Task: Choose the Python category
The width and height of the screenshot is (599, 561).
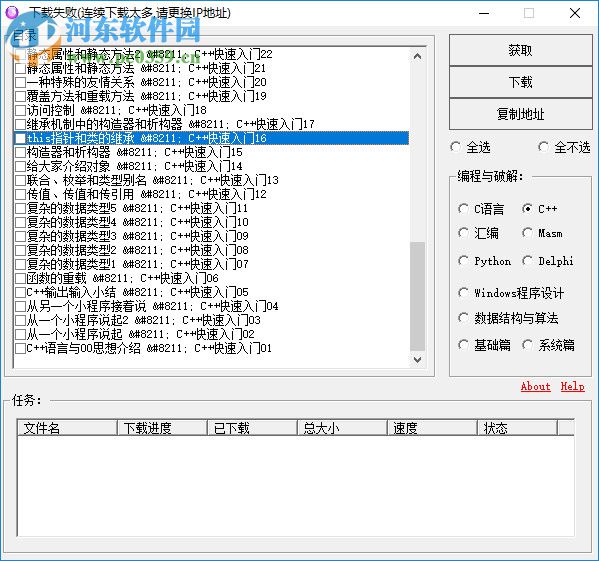Action: pos(463,261)
